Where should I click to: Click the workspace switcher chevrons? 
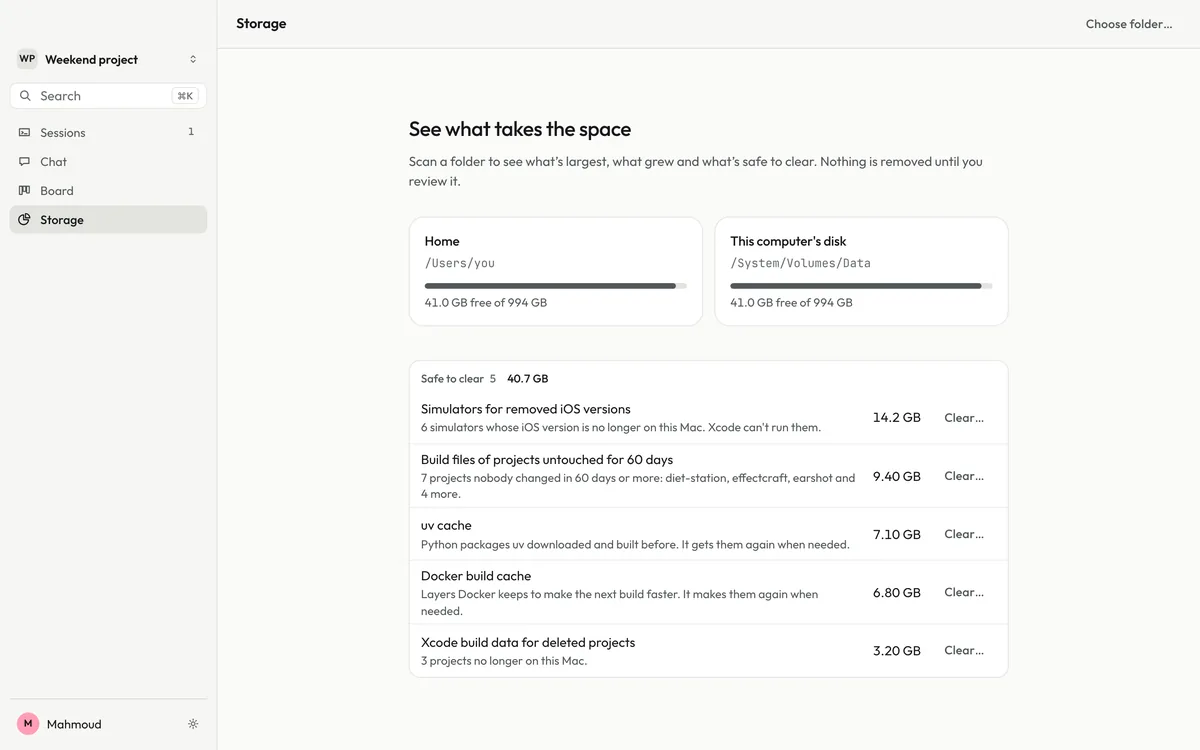[x=193, y=59]
